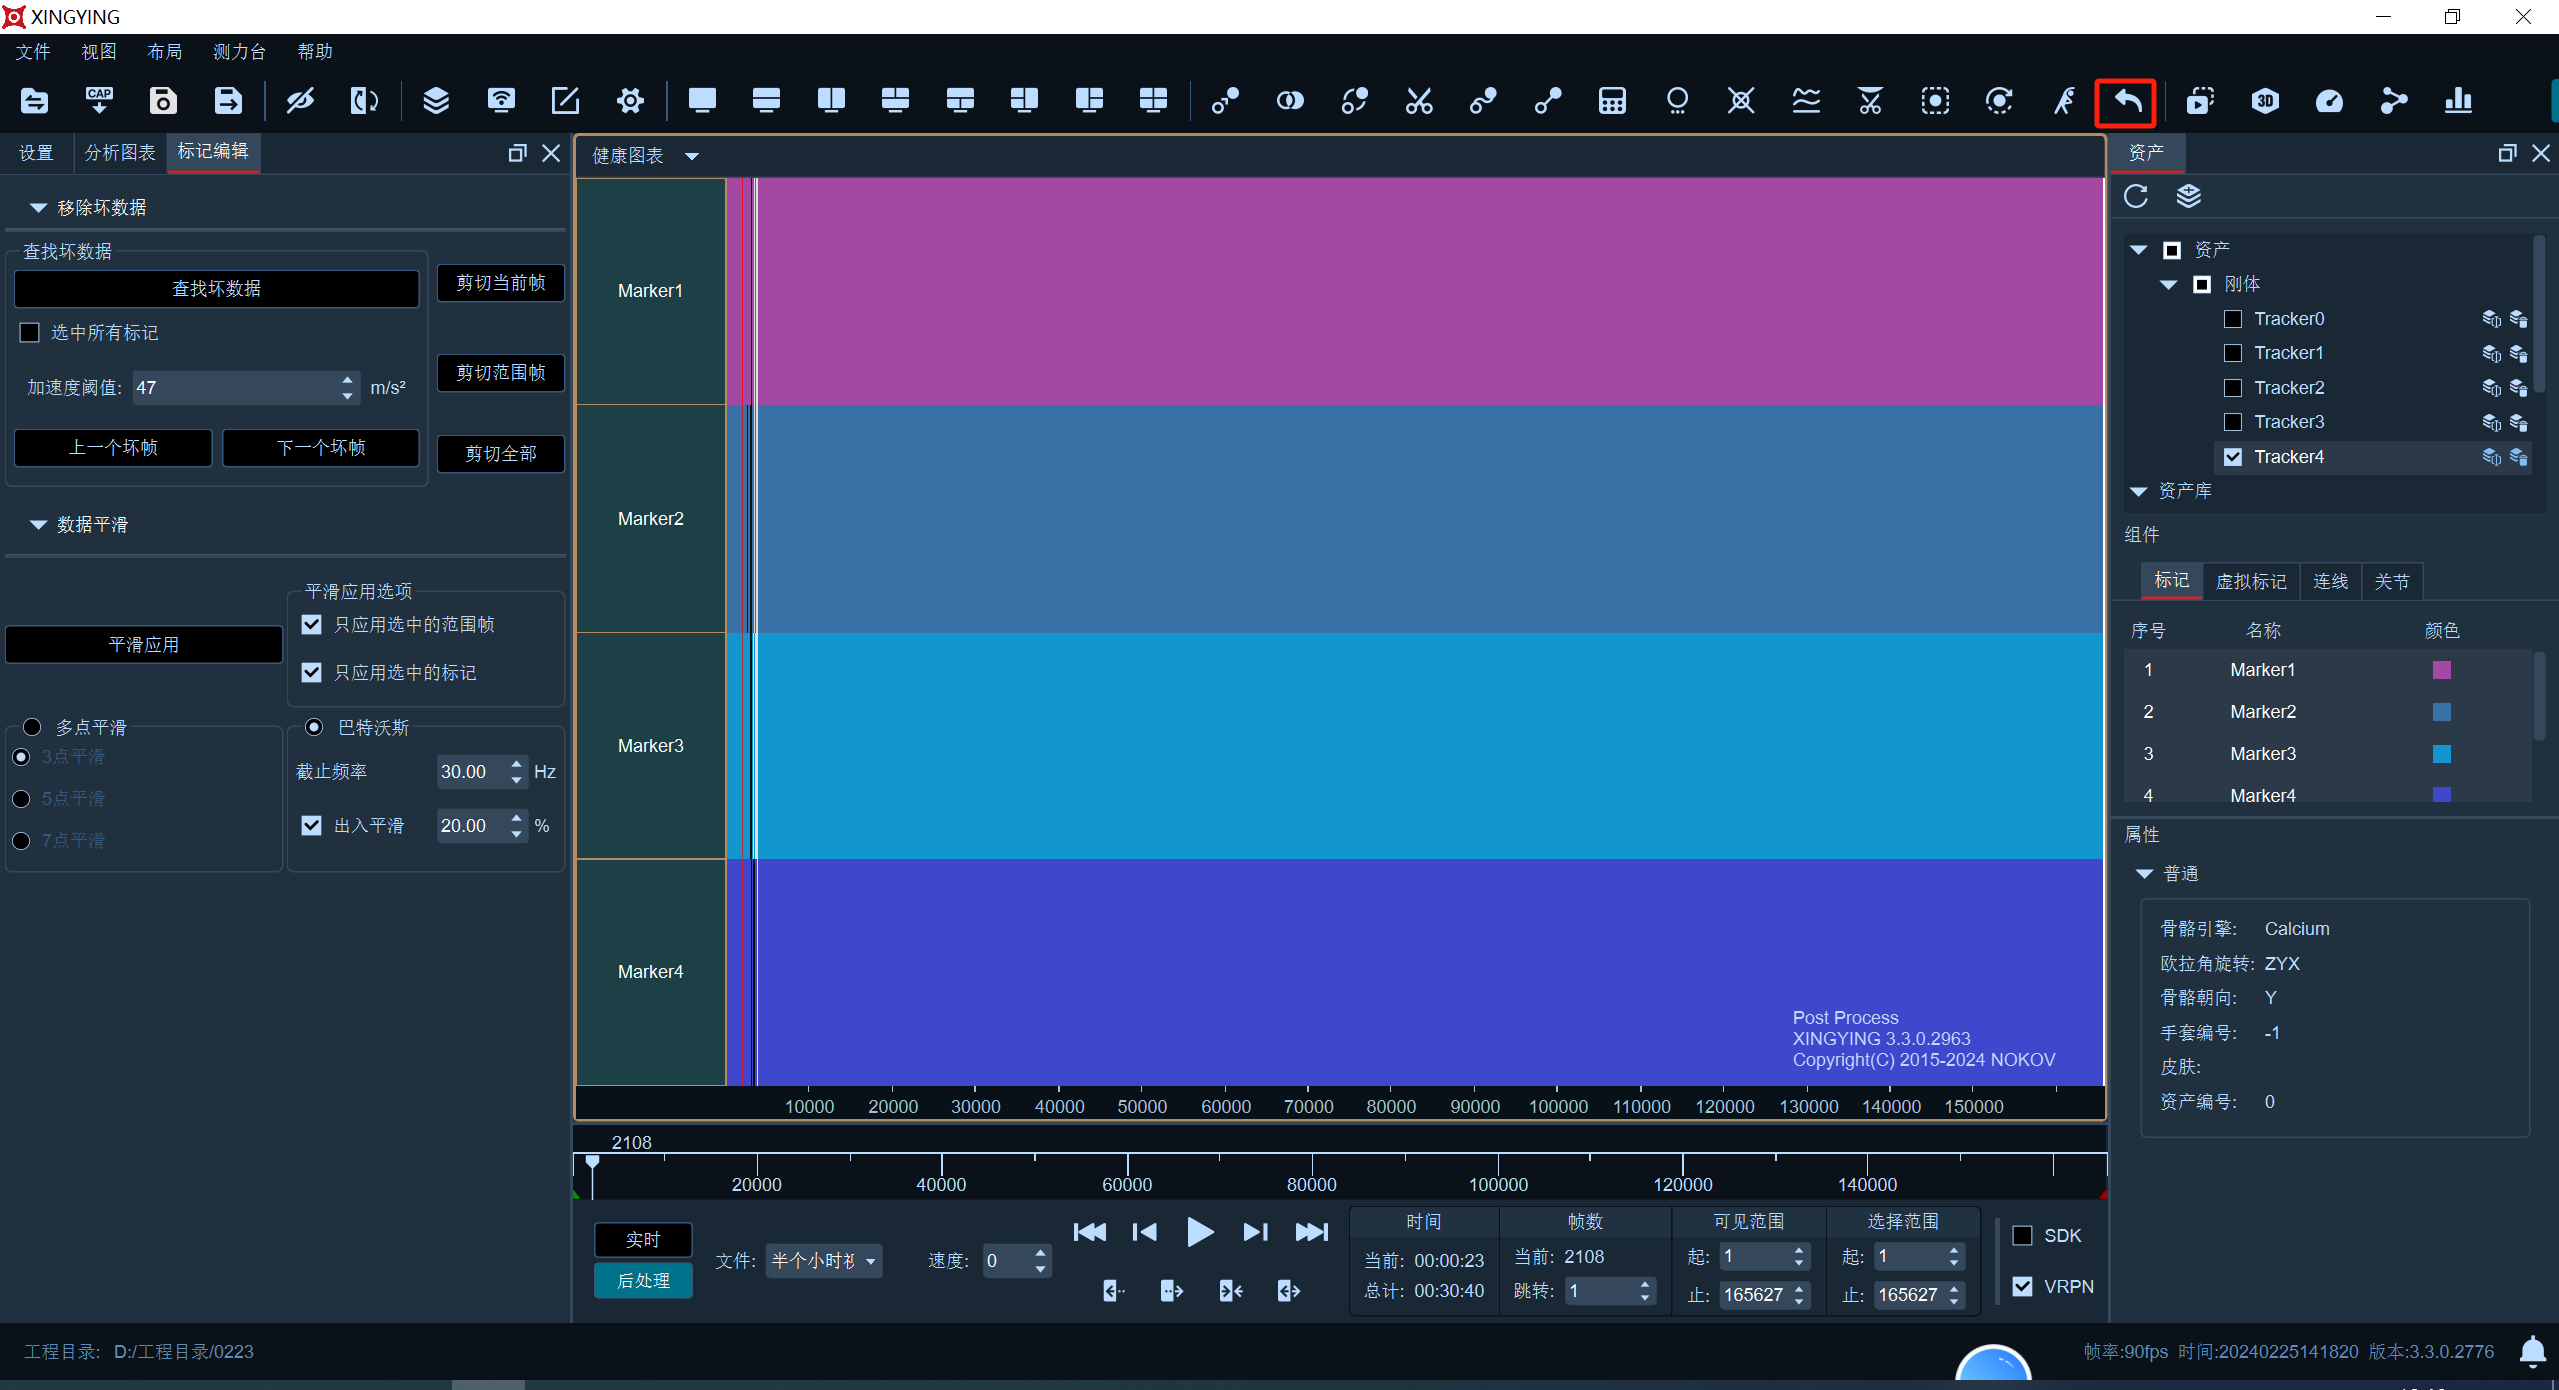Screen dimensions: 2559x1390
Task: Collapse the 移除坏数据 section
Action: tap(38, 208)
